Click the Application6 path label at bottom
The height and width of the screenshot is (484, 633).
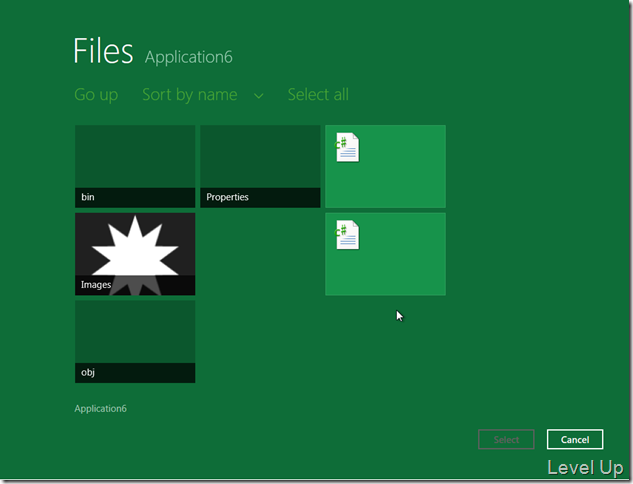pyautogui.click(x=101, y=409)
